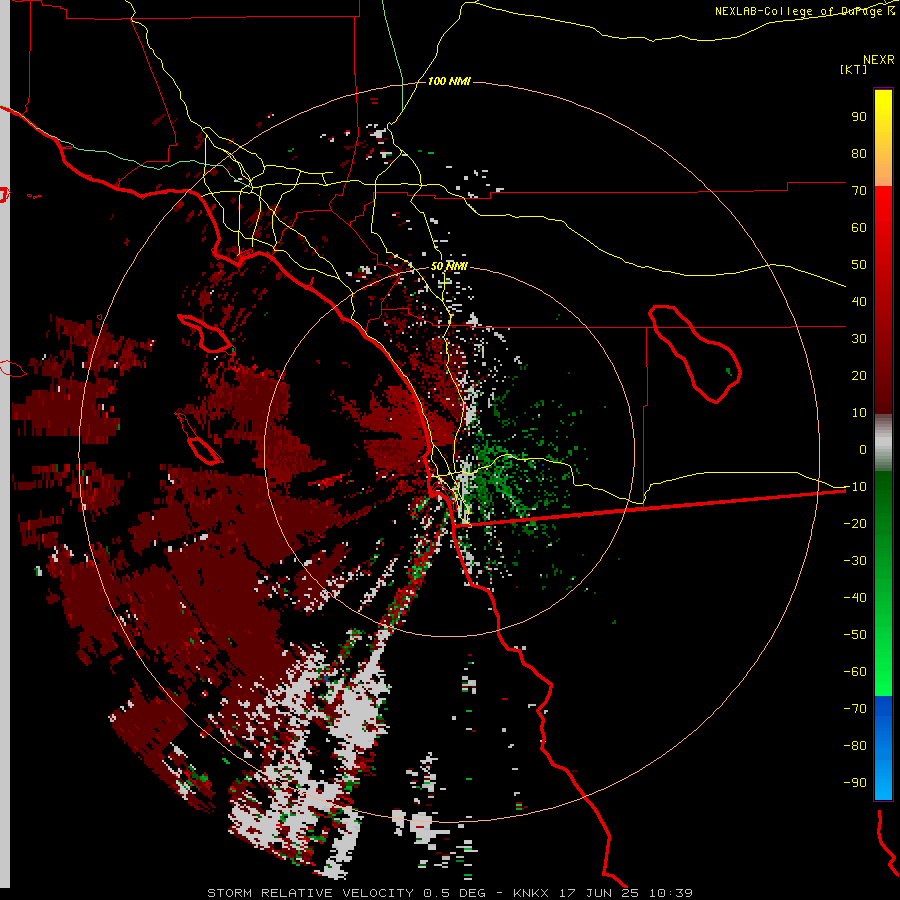
Task: Click the positive 90 scale label
Action: click(x=859, y=117)
